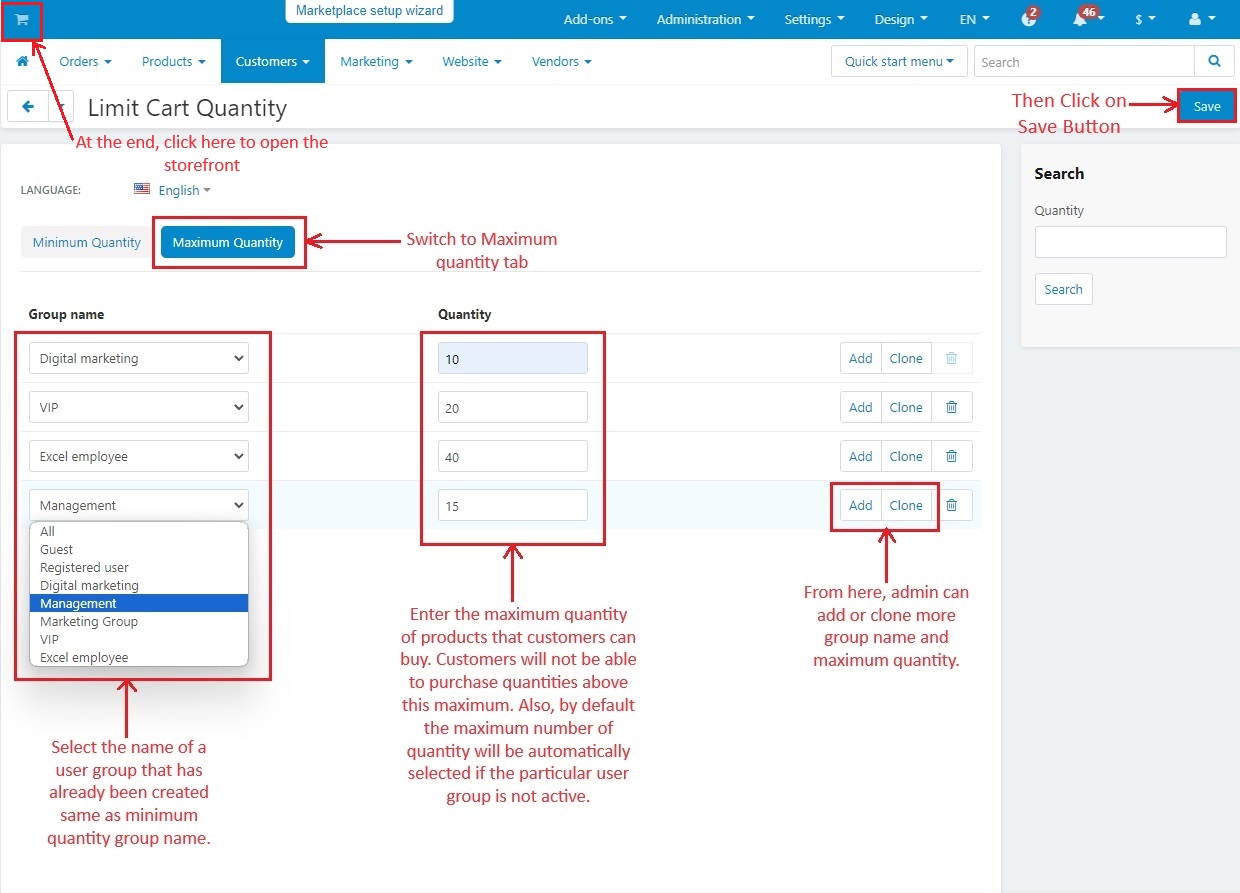Open the Vendors menu
Image resolution: width=1240 pixels, height=893 pixels.
coord(561,61)
